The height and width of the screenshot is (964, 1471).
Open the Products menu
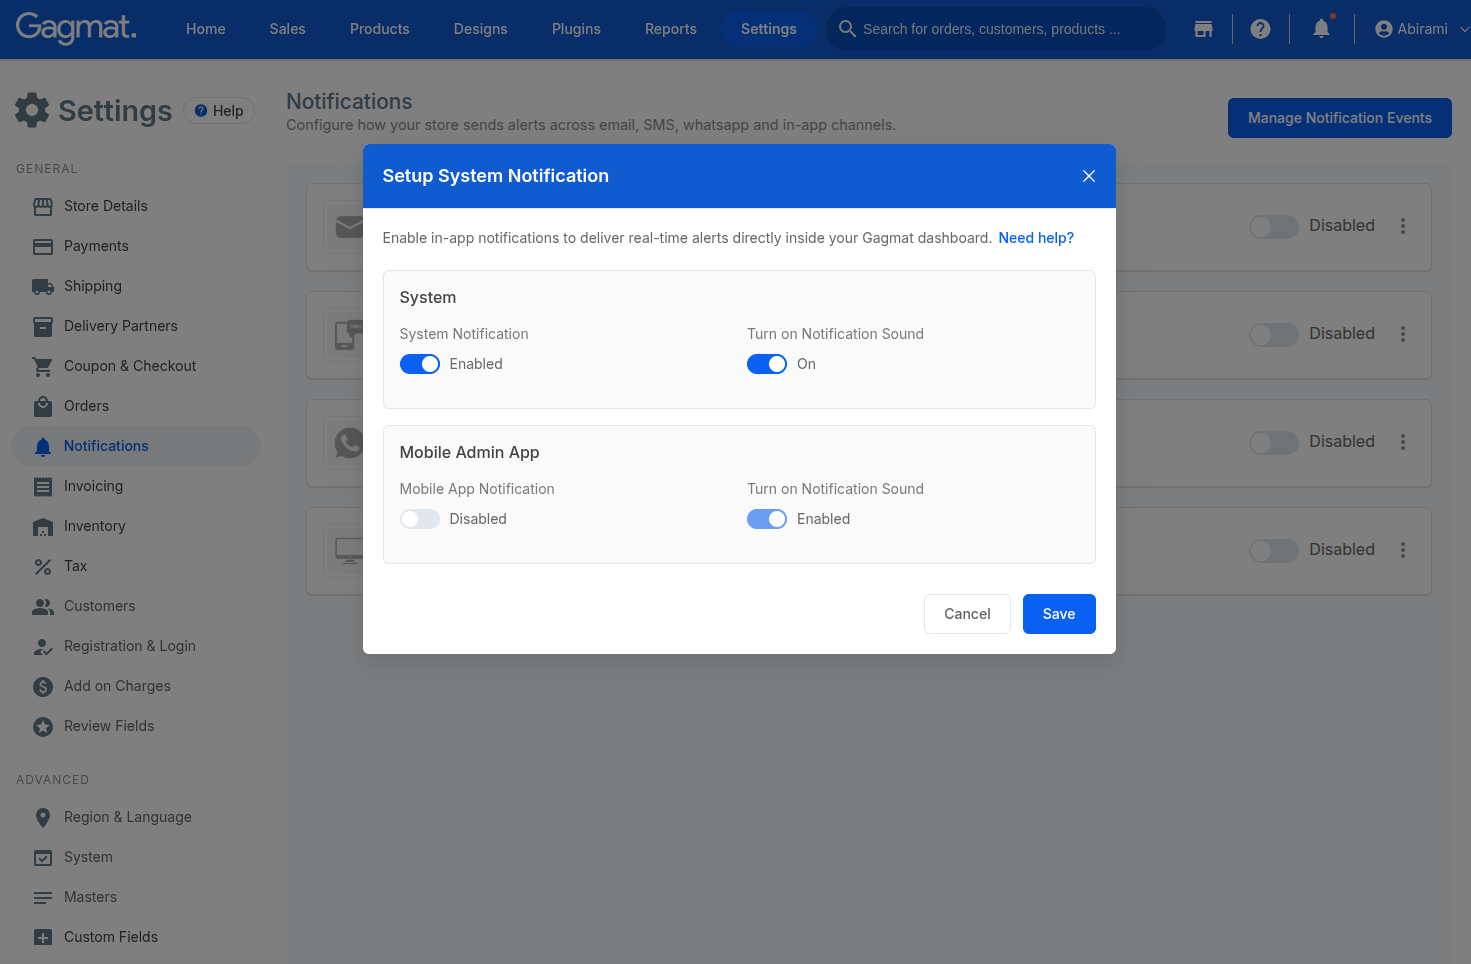click(x=380, y=29)
